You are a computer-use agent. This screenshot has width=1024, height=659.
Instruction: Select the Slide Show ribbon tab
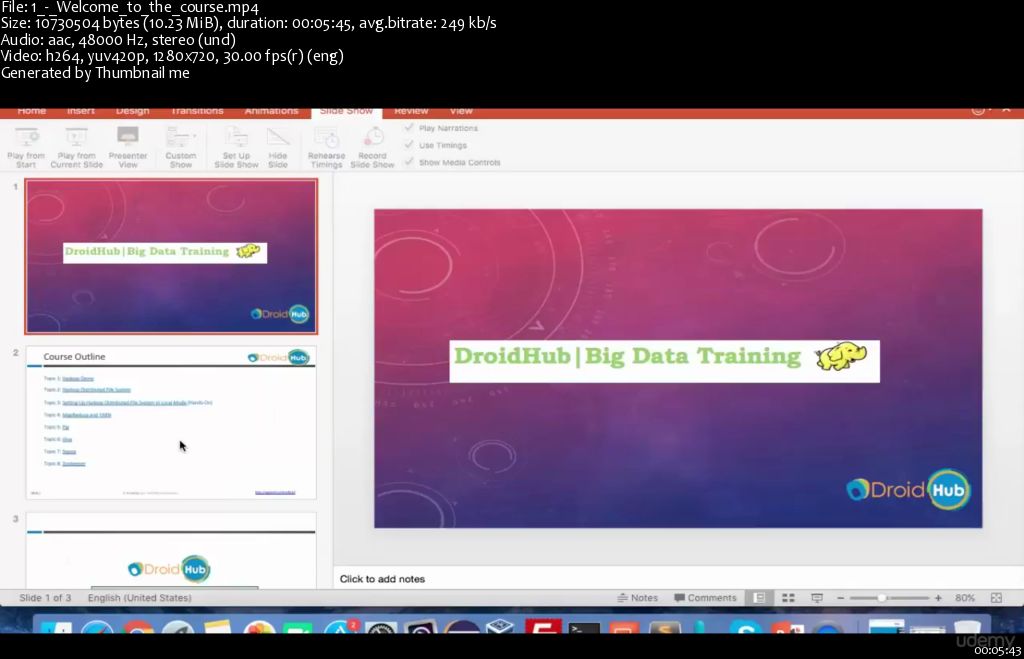346,111
